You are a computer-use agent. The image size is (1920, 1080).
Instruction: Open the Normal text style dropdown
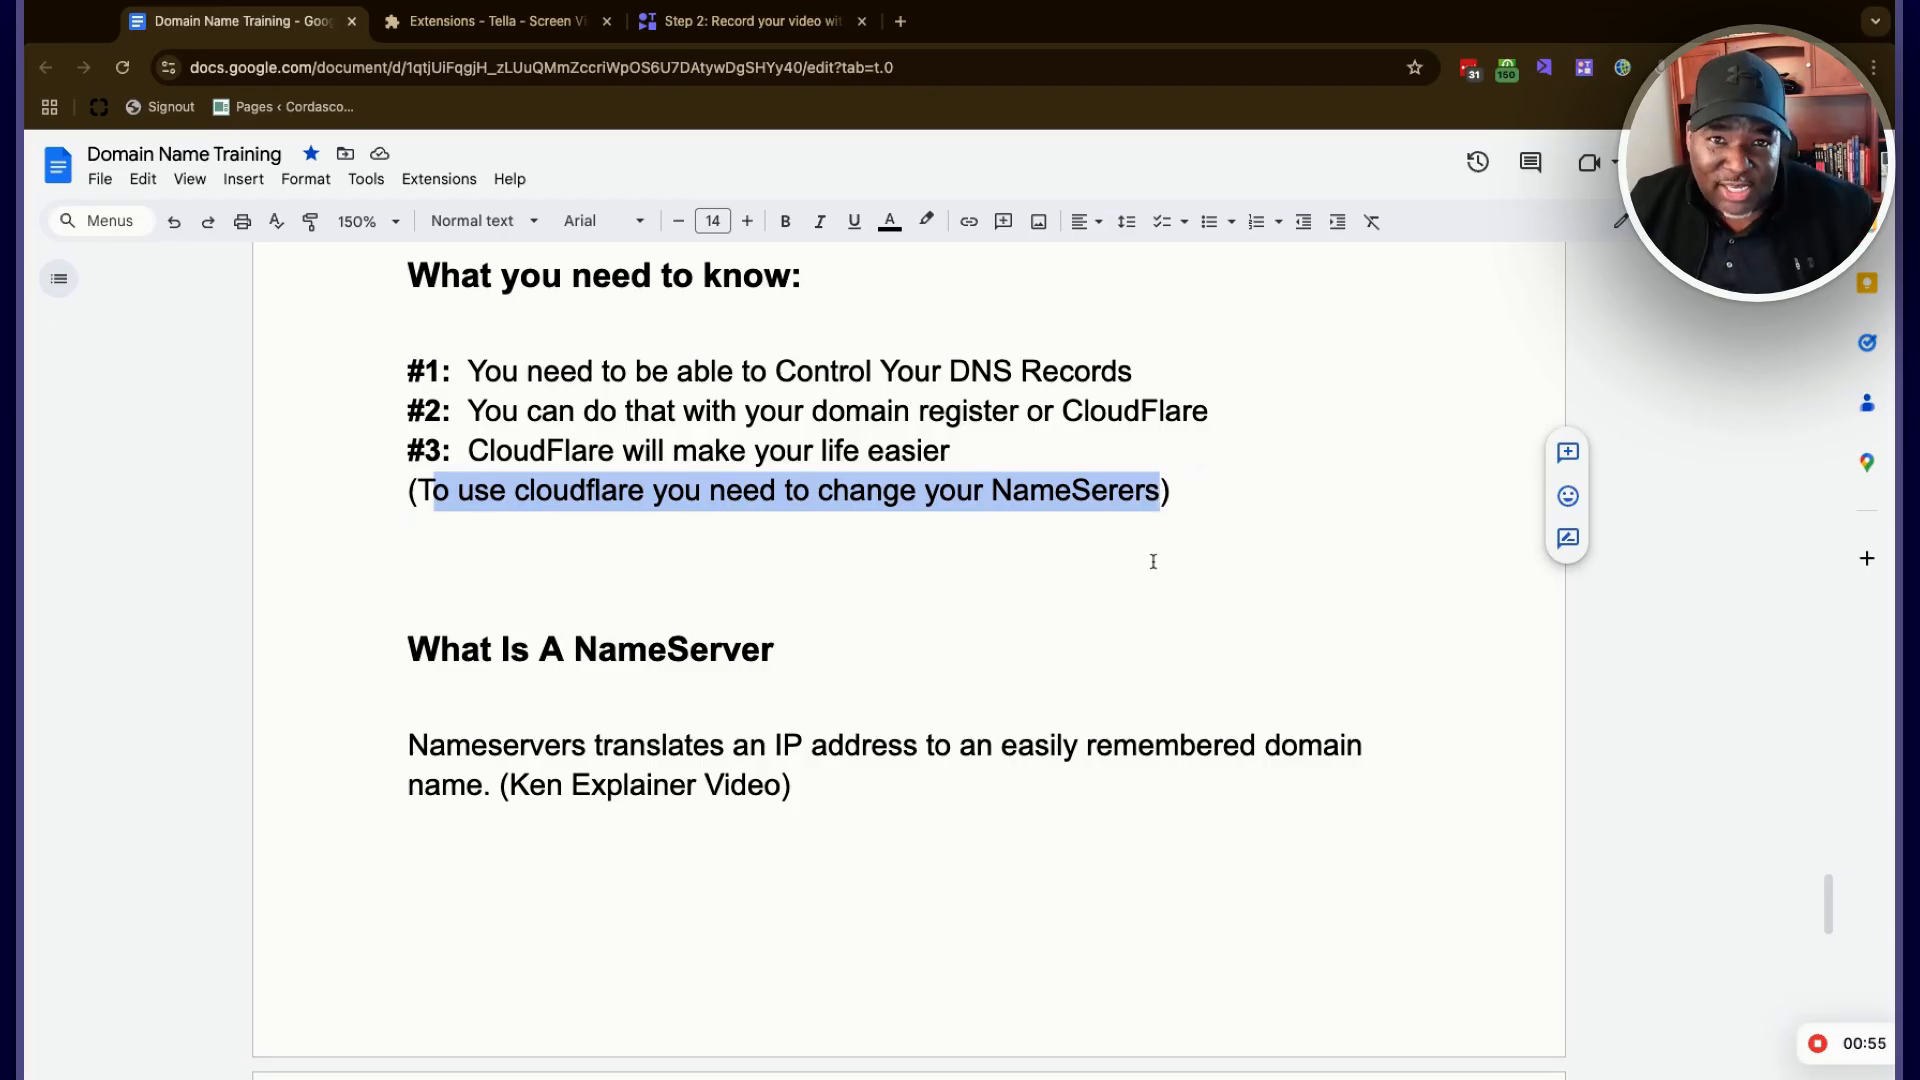pyautogui.click(x=484, y=221)
